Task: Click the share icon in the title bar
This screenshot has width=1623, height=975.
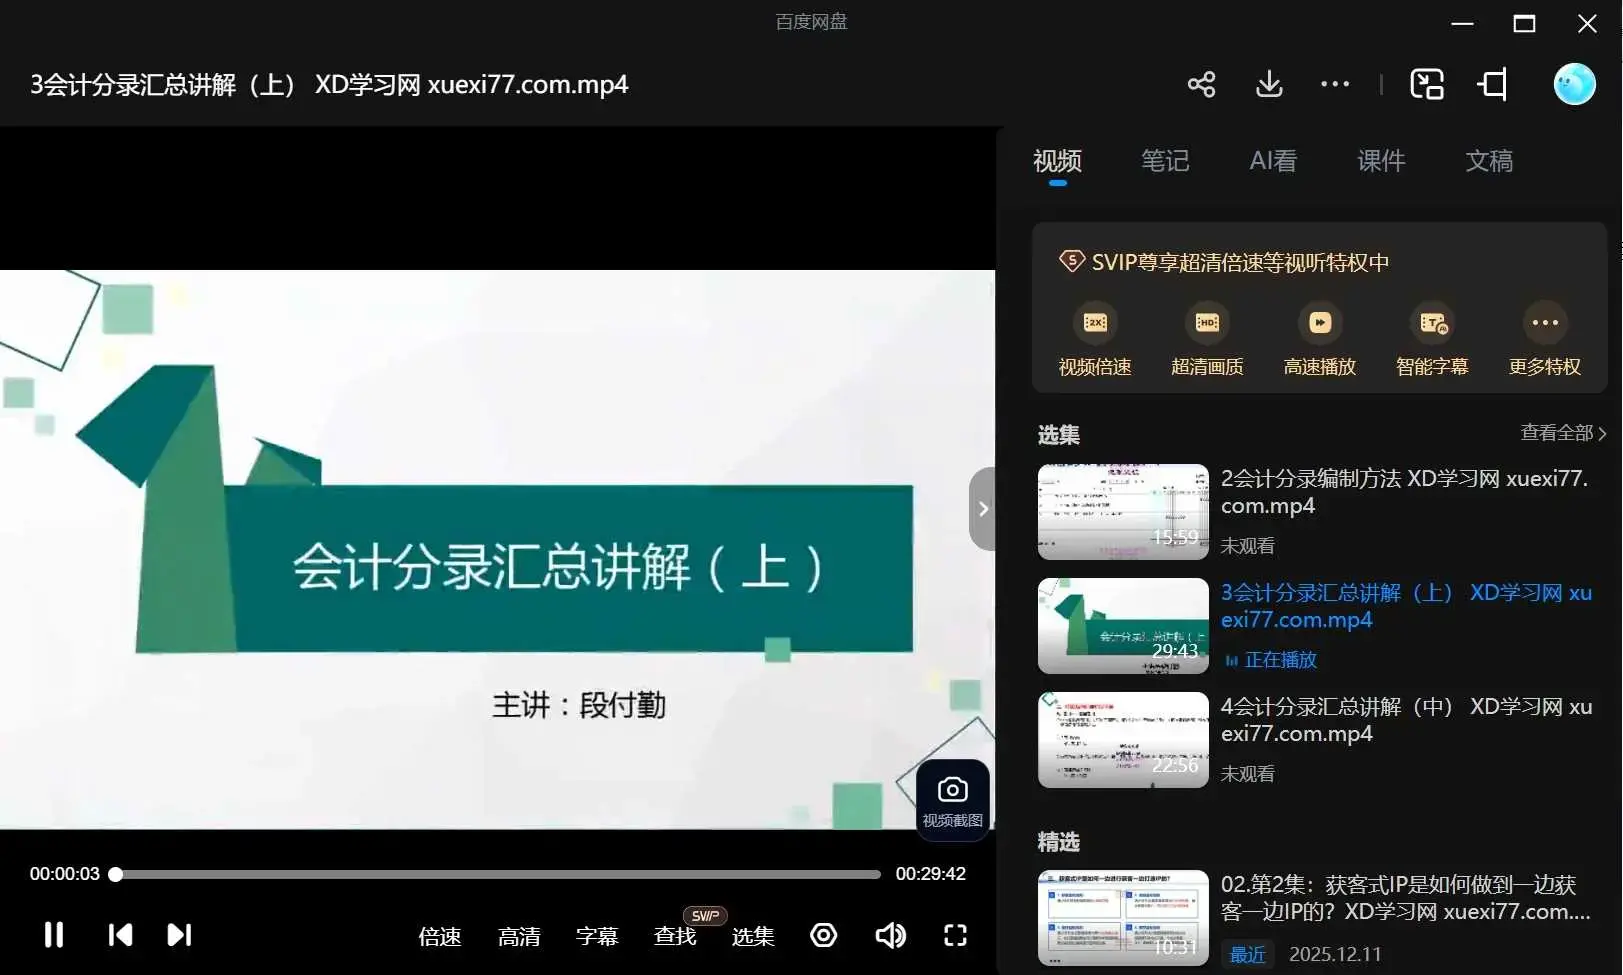Action: [x=1201, y=84]
